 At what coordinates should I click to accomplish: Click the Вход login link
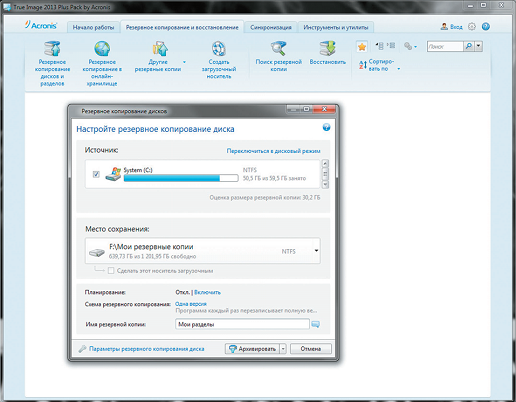[456, 27]
